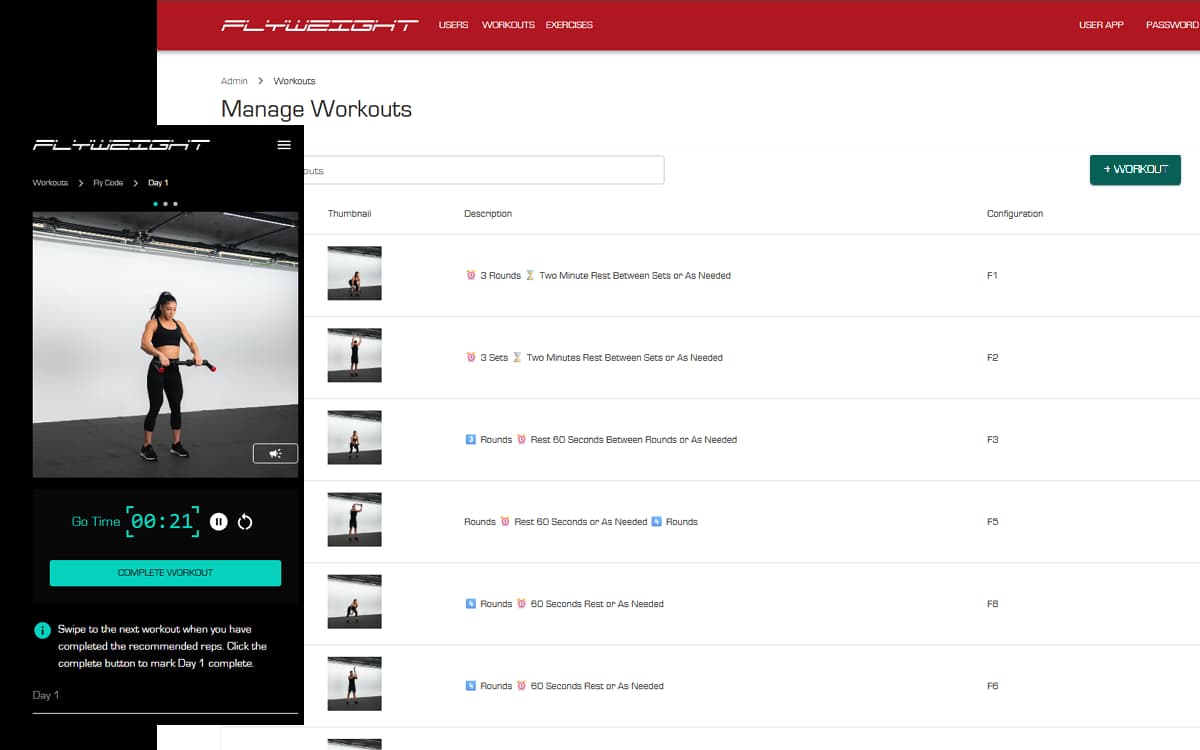Screen dimensions: 1200x750
Task: Click configuration value F8
Action: [x=992, y=604]
